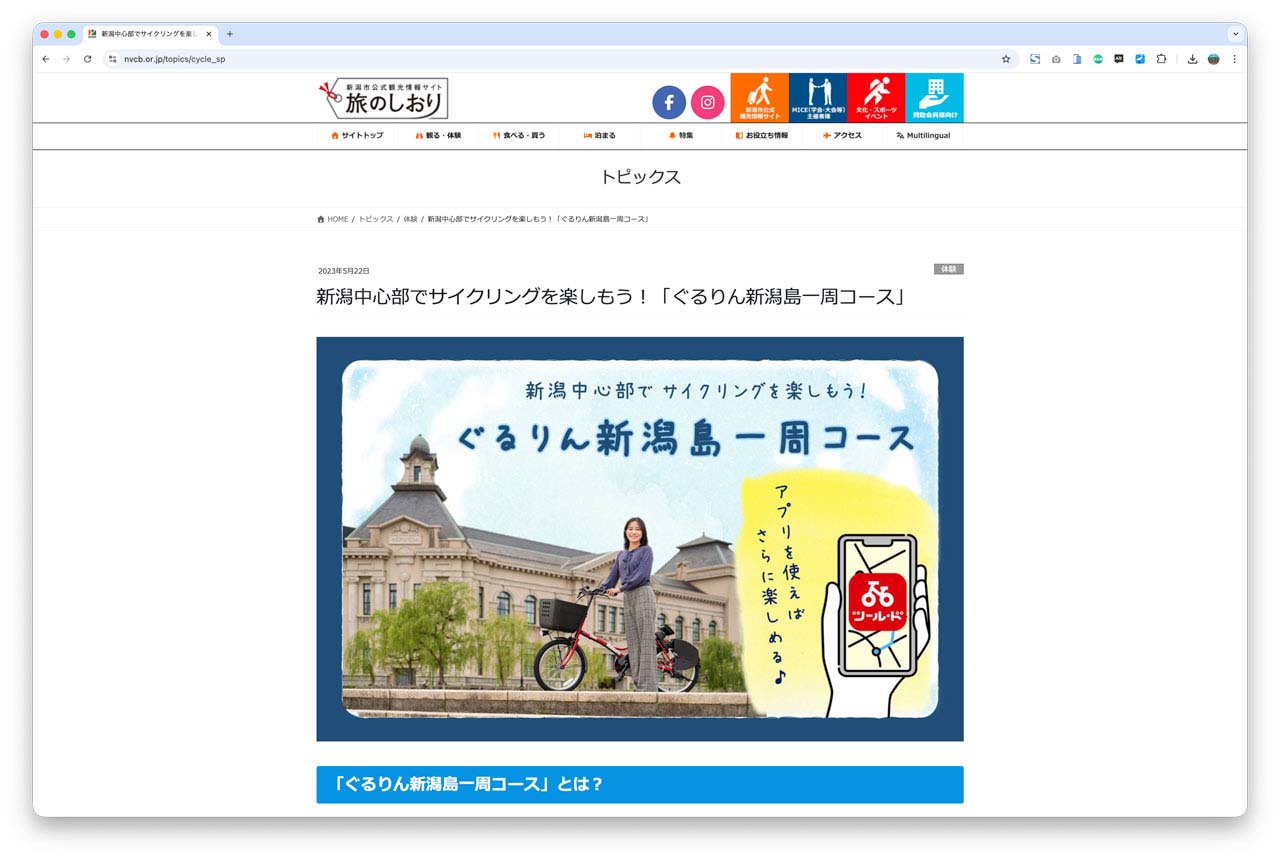The image size is (1280, 860).
Task: Bookmark this page with the star icon
Action: (1006, 59)
